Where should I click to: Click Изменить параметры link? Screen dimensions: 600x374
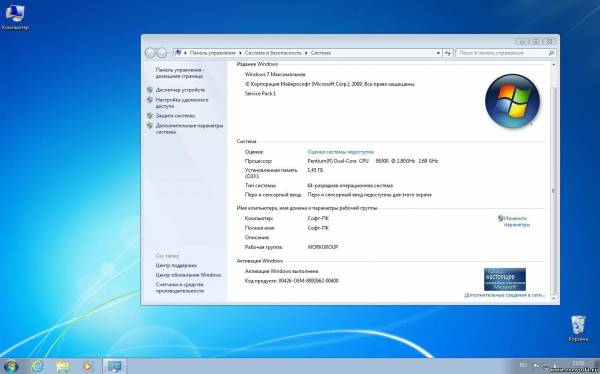517,222
